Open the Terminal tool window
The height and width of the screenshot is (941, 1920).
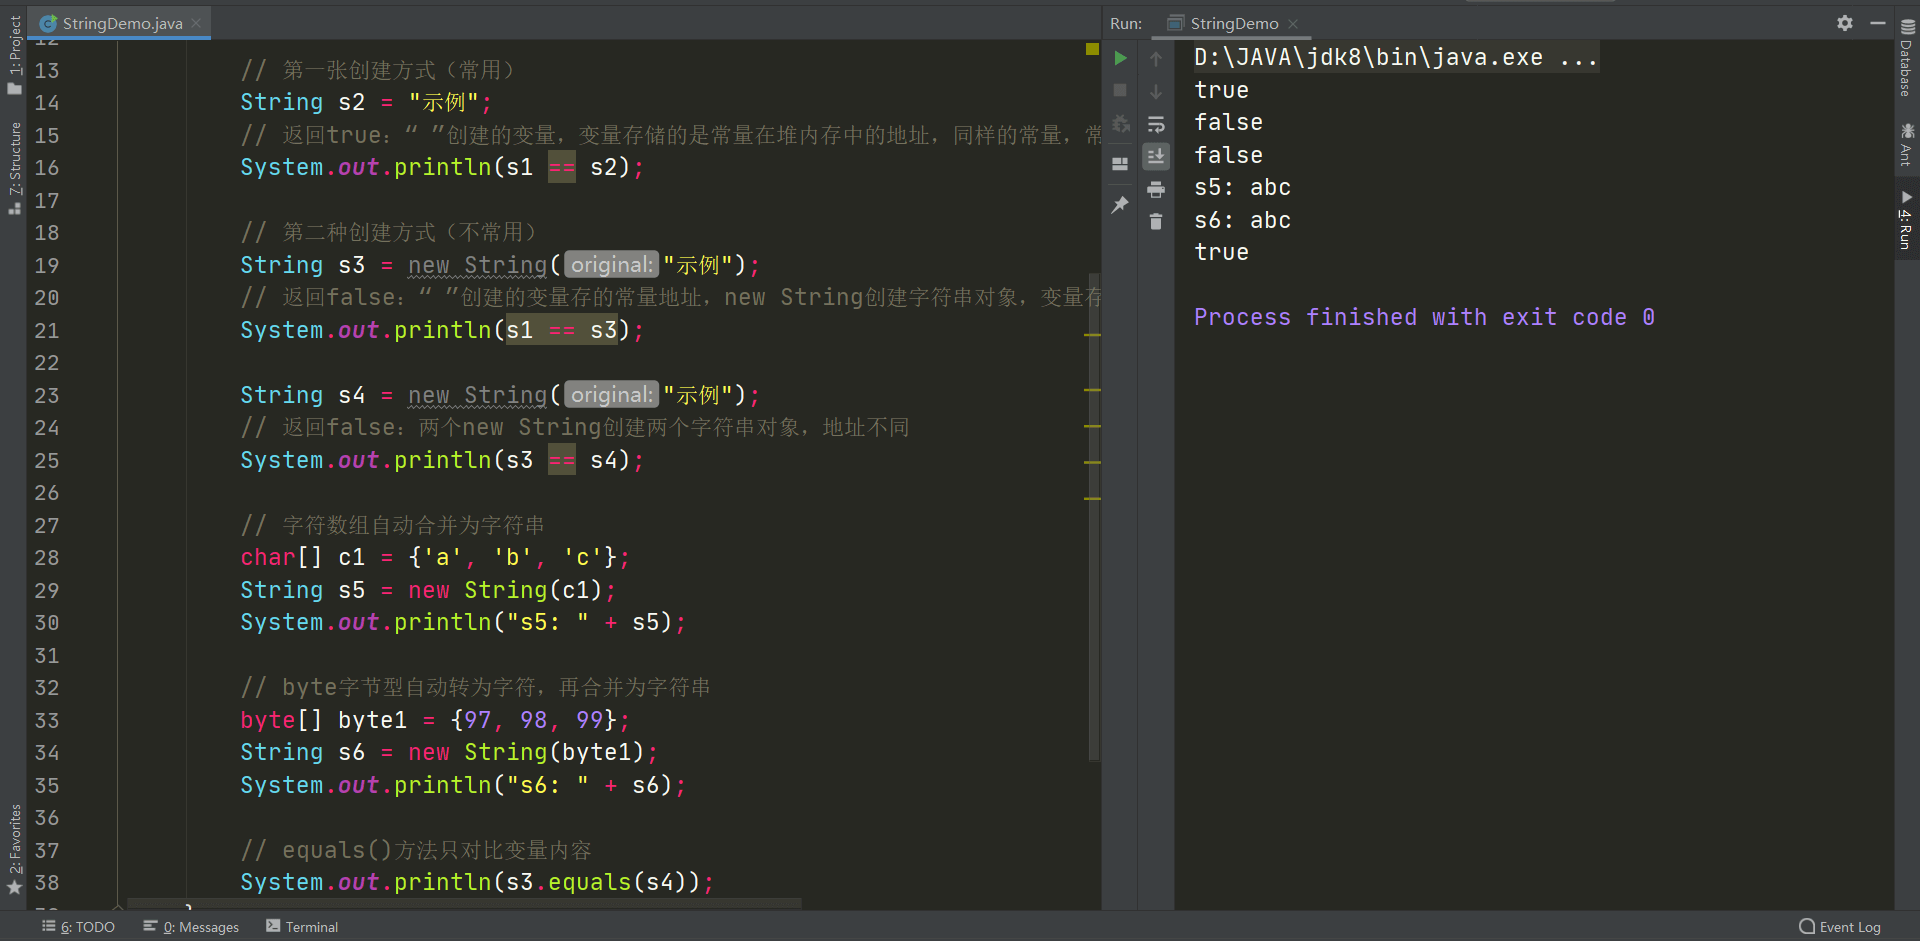302,927
